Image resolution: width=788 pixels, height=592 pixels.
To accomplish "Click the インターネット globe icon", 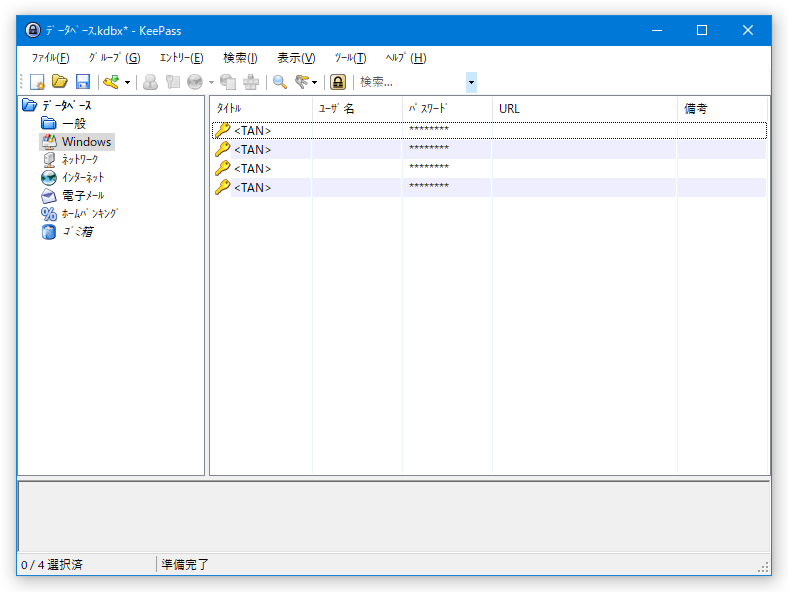I will (x=49, y=178).
